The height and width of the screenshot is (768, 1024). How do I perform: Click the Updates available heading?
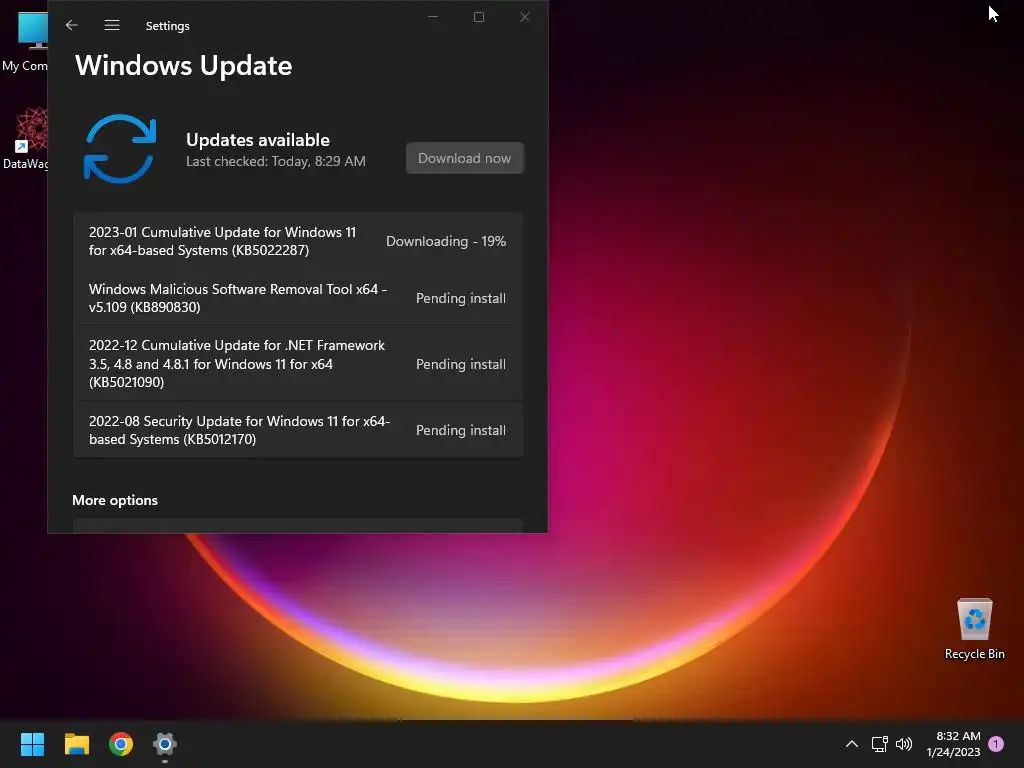click(x=258, y=140)
